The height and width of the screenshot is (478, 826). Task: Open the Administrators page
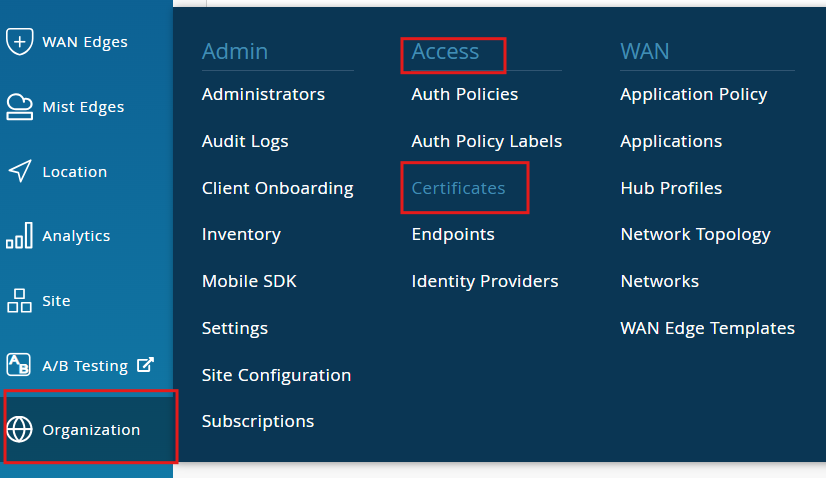[x=263, y=94]
